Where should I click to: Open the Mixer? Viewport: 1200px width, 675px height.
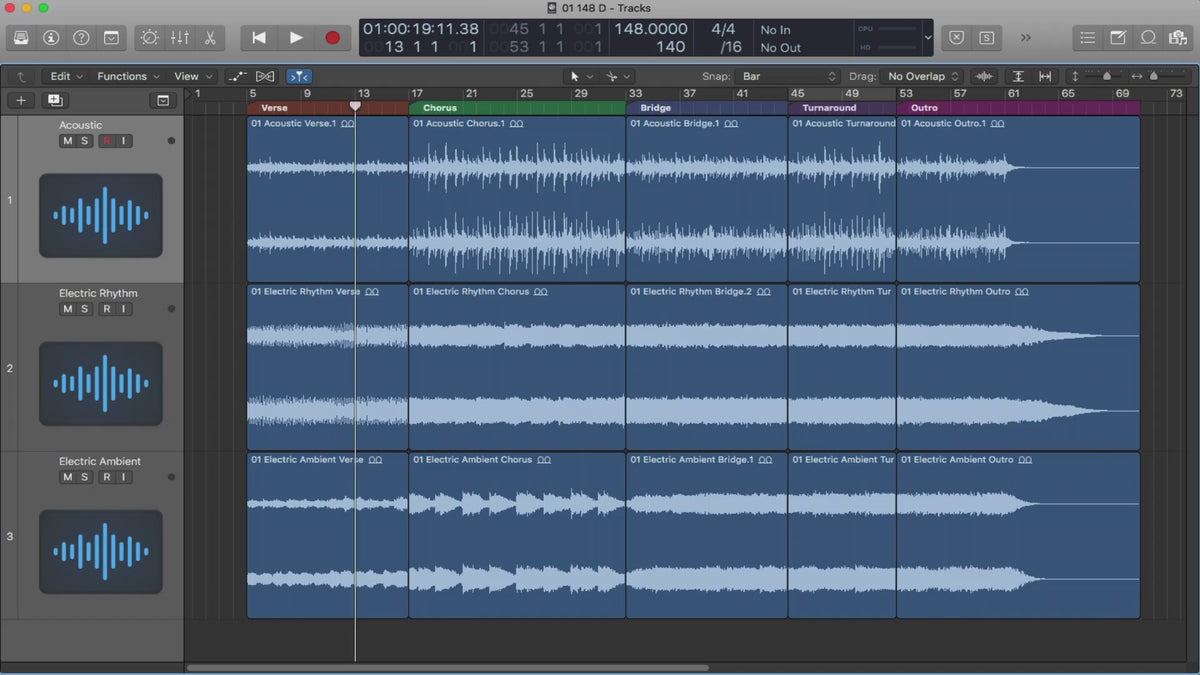coord(180,38)
